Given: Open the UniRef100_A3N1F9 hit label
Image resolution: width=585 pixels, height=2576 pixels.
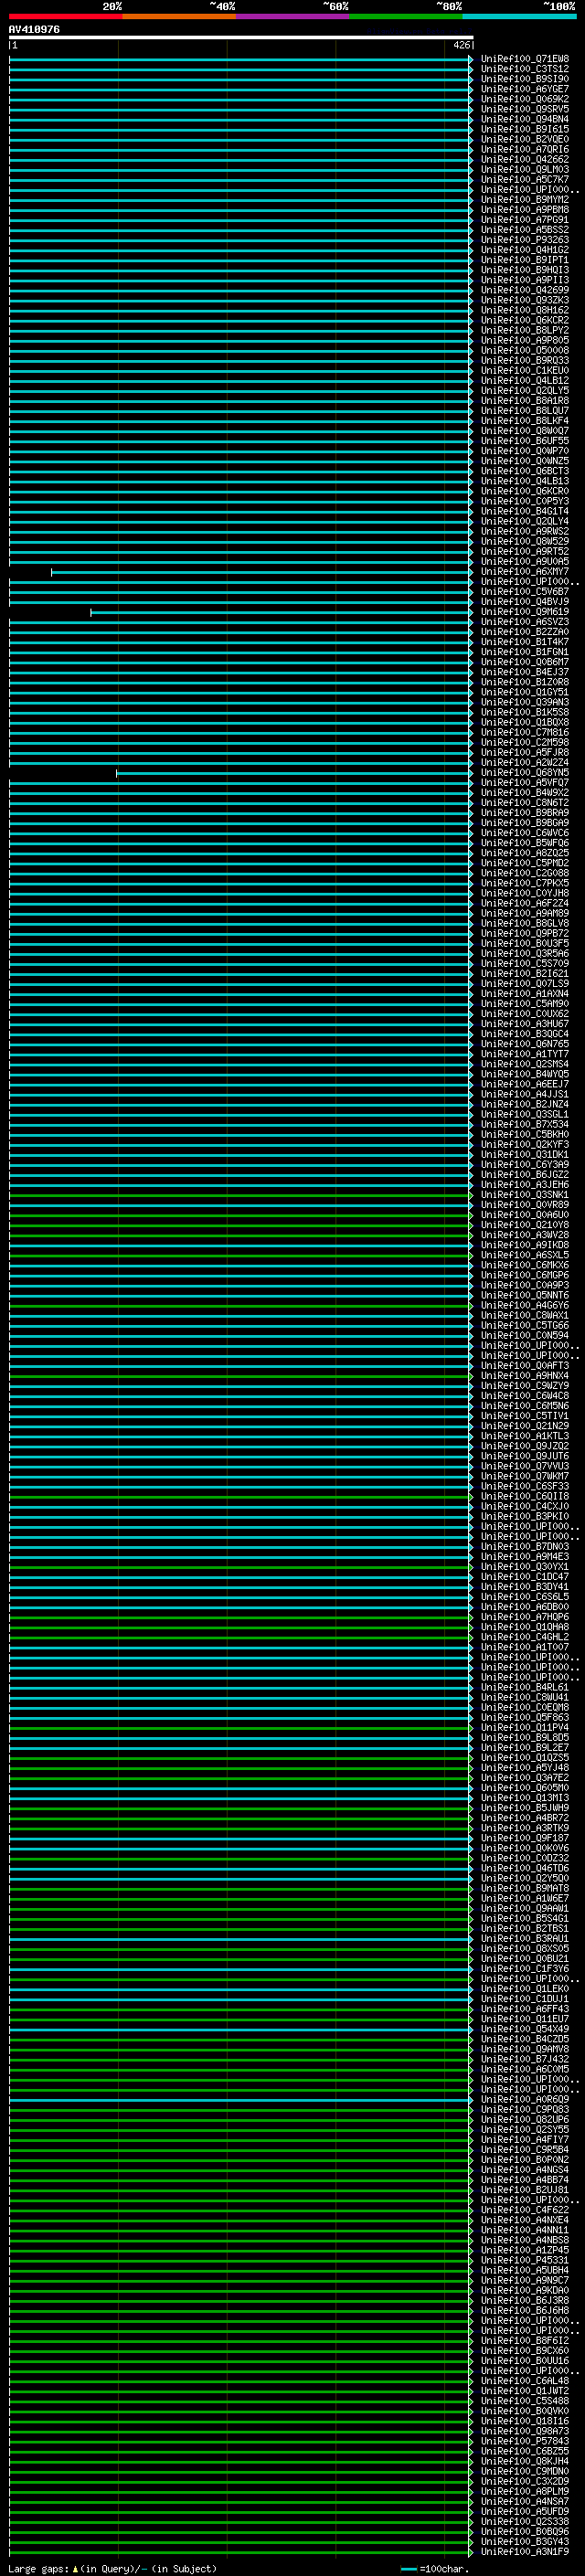Looking at the screenshot, I should tap(524, 2551).
